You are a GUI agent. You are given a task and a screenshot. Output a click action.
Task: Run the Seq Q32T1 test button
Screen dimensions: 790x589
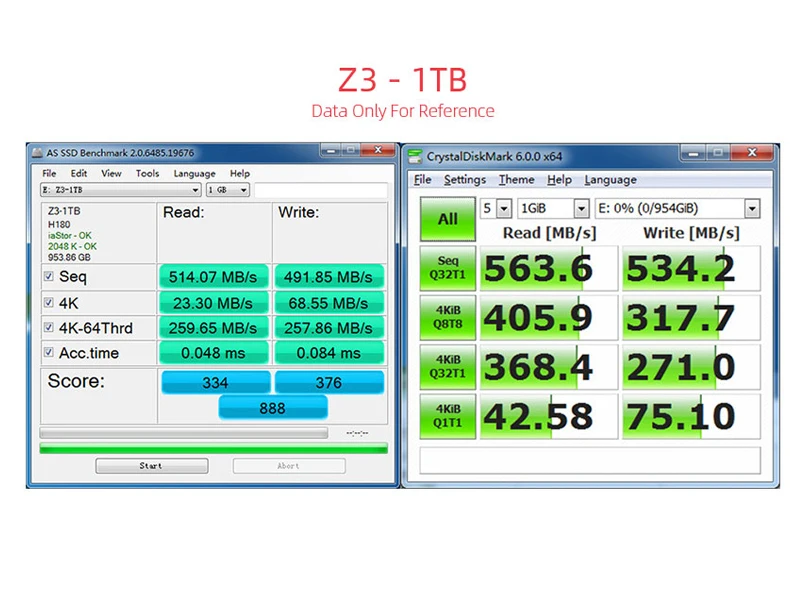[x=447, y=268]
